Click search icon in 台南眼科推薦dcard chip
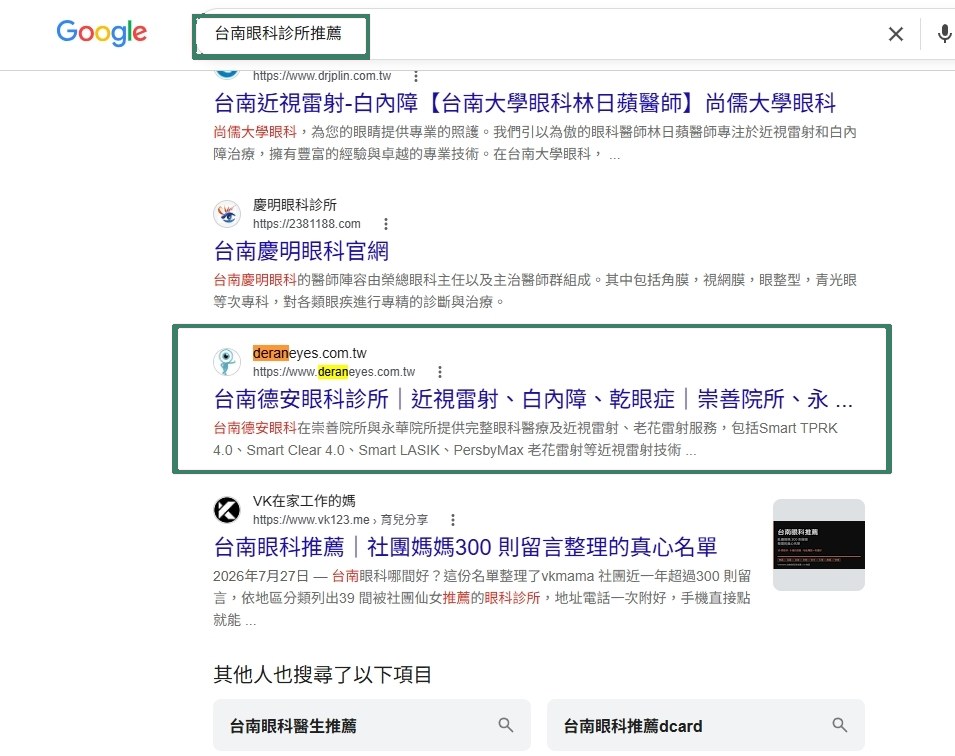 point(839,725)
